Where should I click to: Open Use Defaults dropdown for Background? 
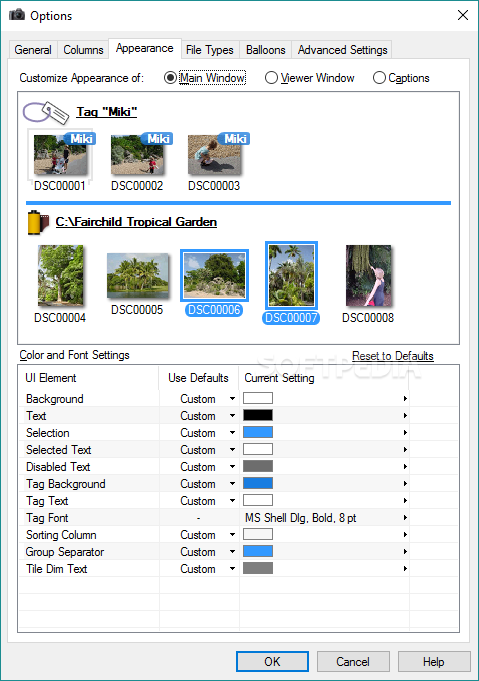[x=232, y=399]
